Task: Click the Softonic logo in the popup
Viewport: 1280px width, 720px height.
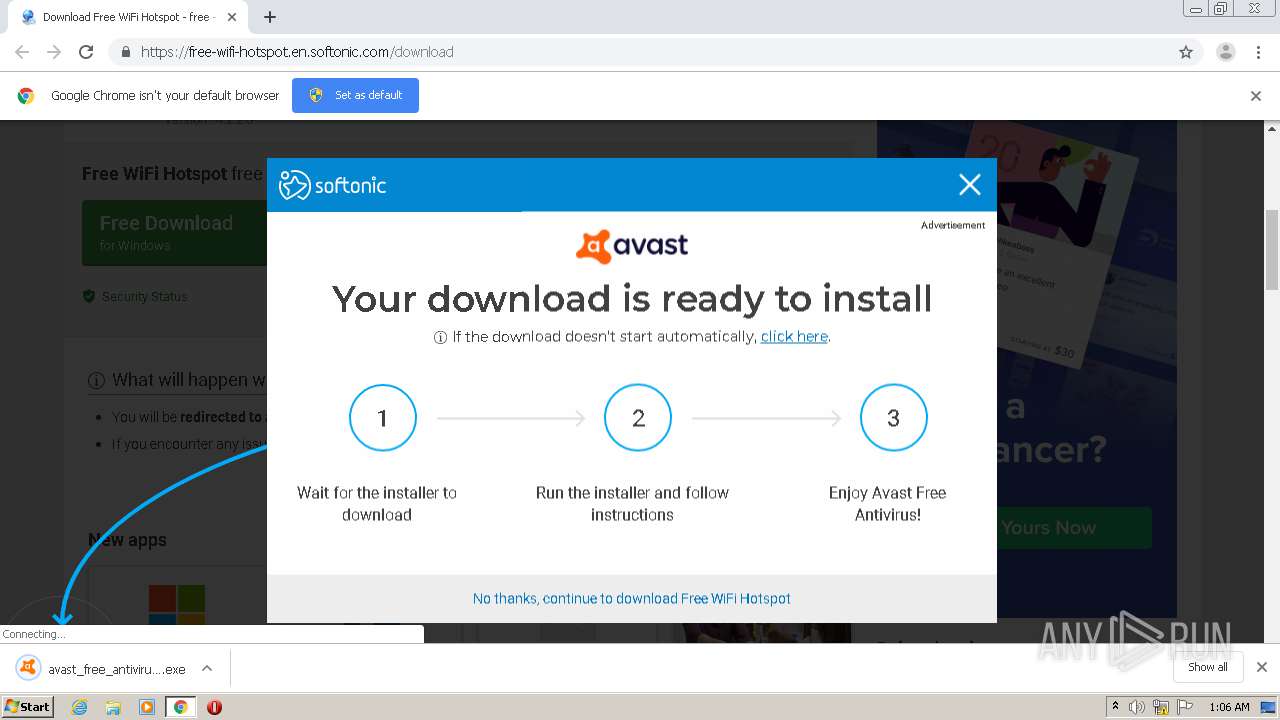Action: 332,185
